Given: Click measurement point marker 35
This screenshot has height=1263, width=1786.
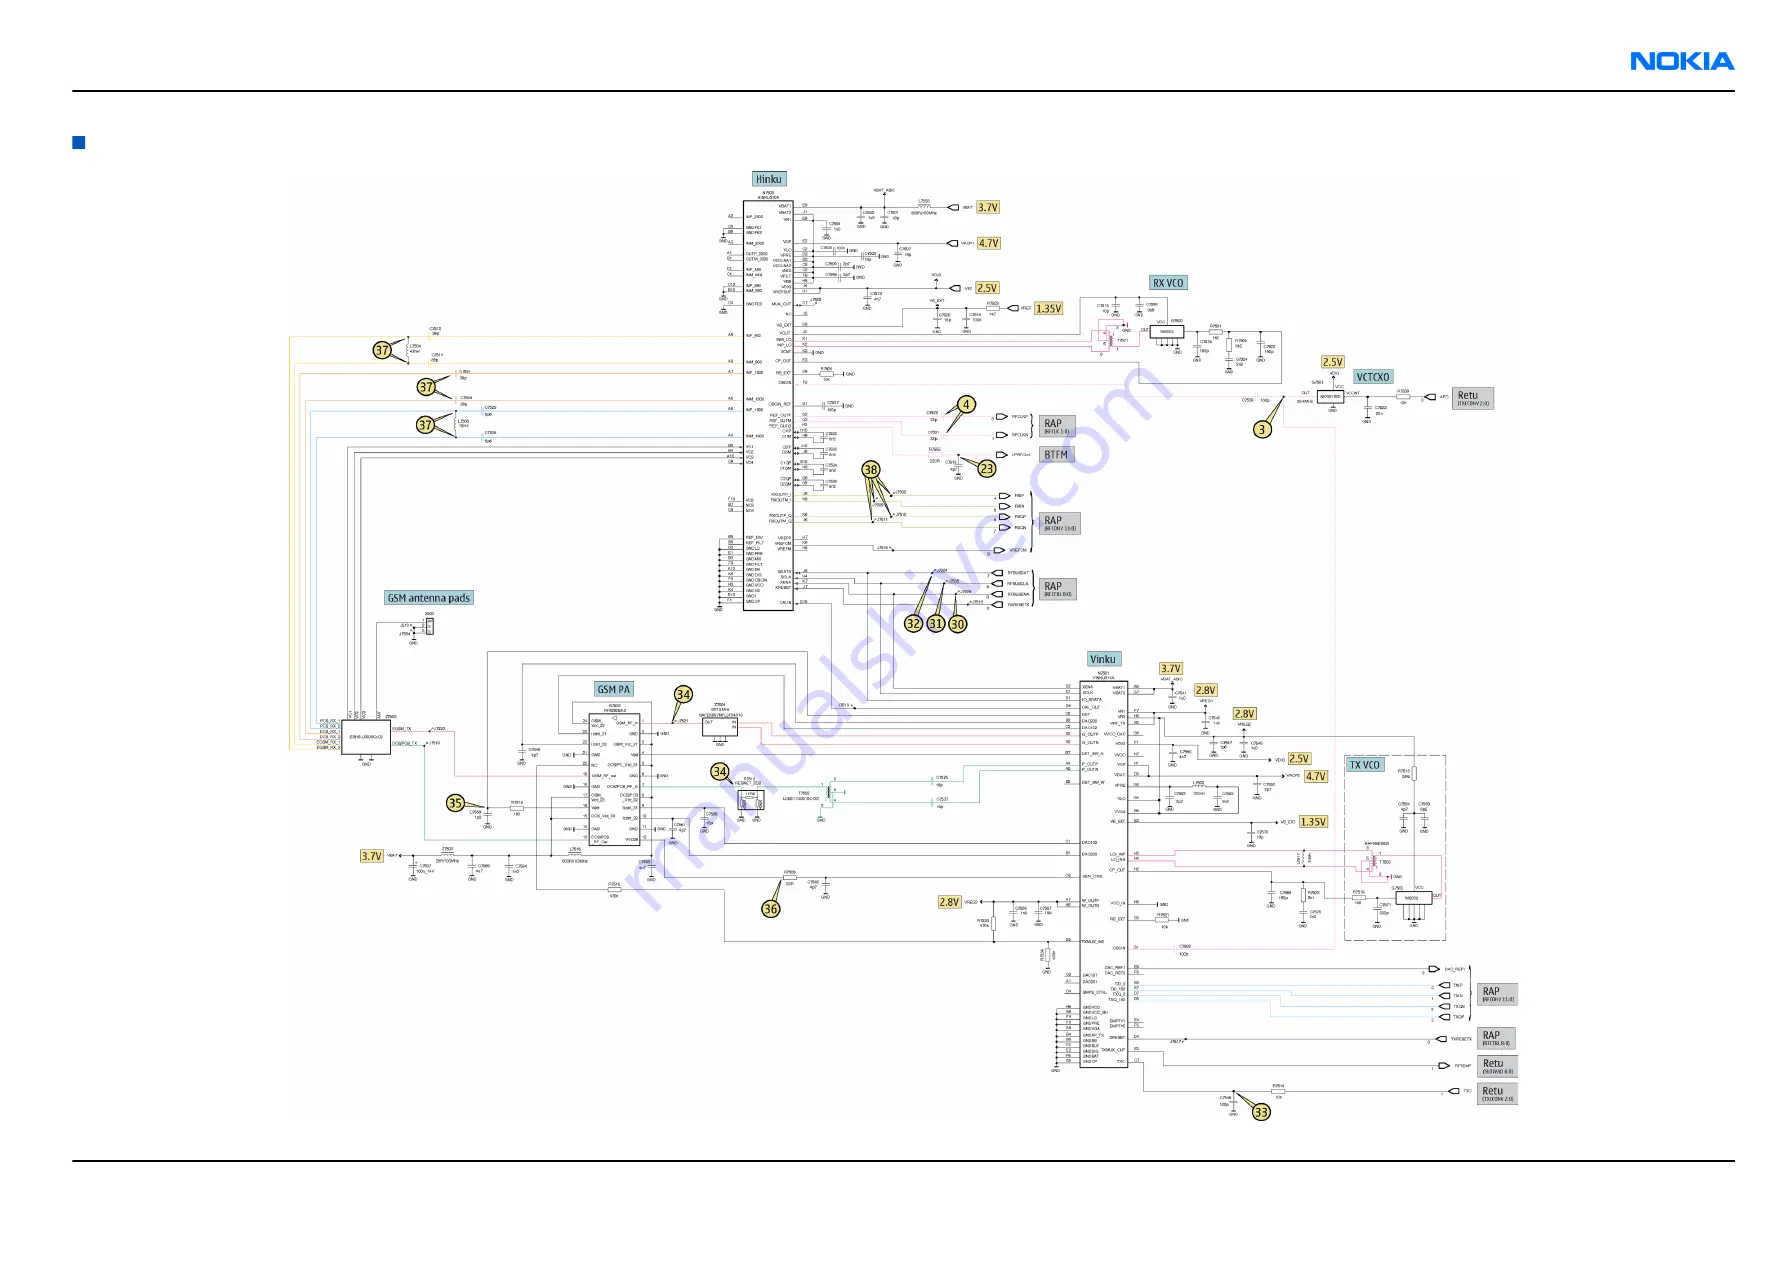Looking at the screenshot, I should (455, 803).
